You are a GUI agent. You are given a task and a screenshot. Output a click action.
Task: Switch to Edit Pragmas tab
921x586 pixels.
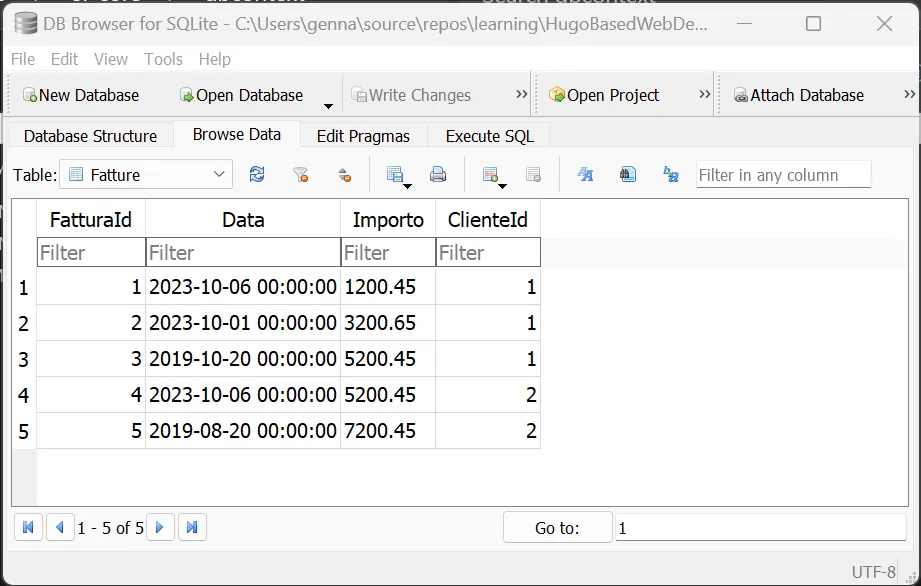pos(363,136)
